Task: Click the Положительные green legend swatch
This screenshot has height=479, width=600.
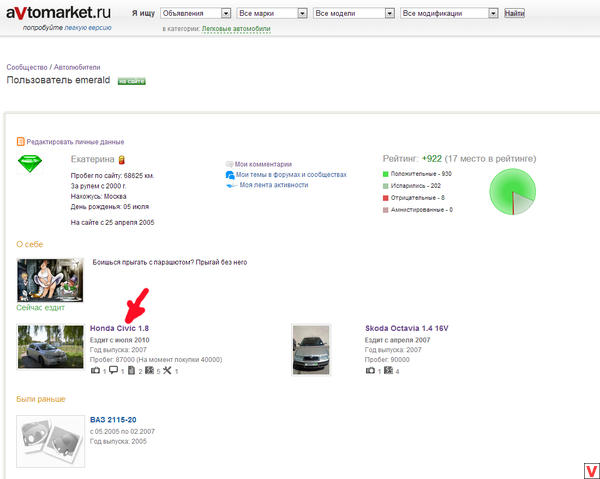Action: 386,174
